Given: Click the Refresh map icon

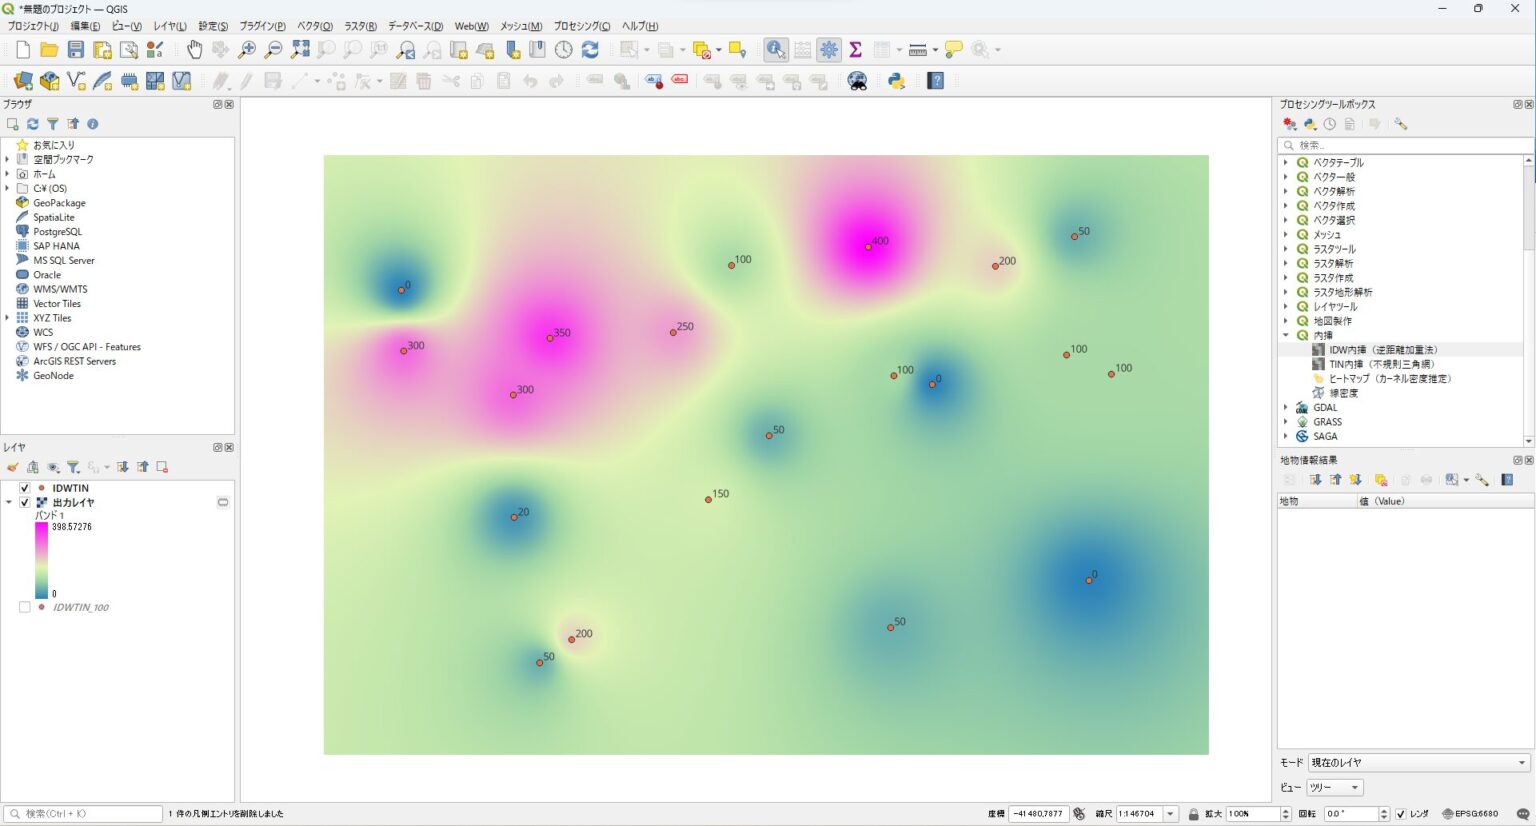Looking at the screenshot, I should point(590,50).
